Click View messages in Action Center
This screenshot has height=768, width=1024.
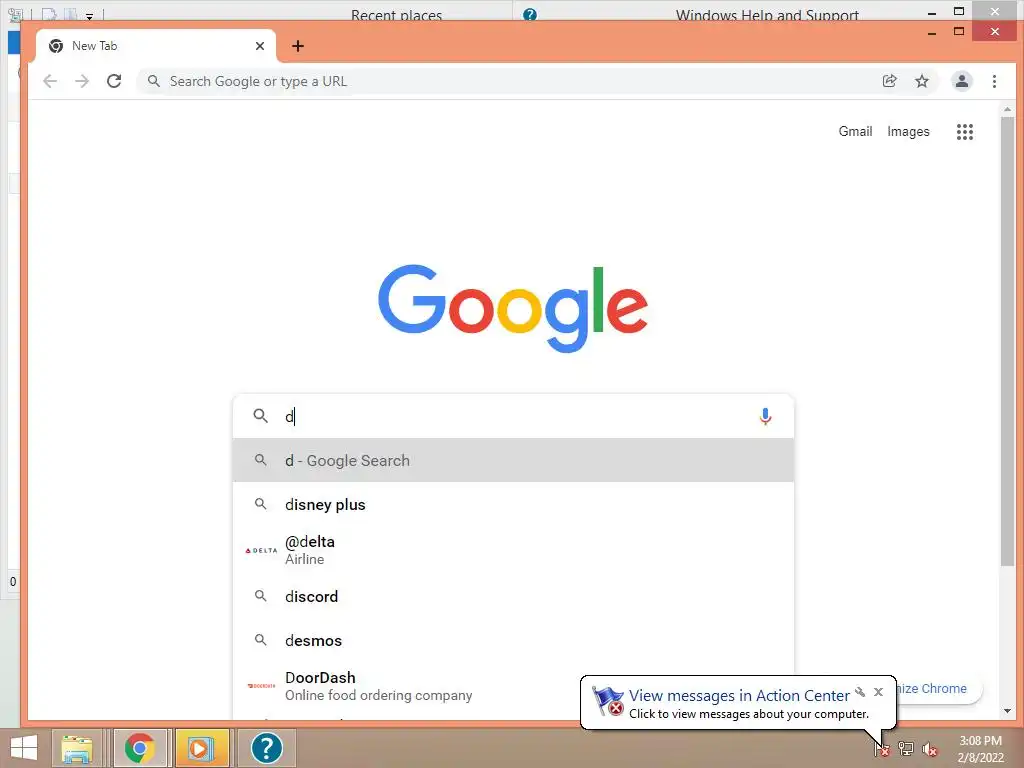pyautogui.click(x=739, y=696)
